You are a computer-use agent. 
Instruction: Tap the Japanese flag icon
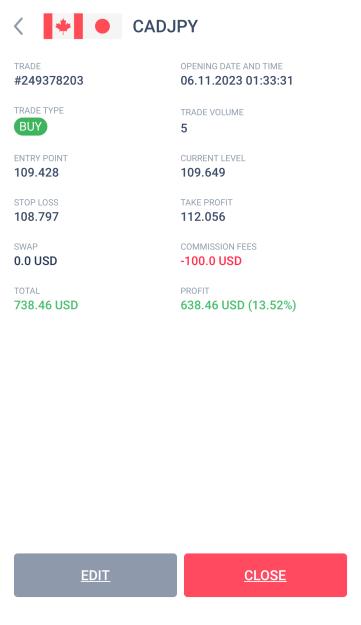tap(102, 26)
